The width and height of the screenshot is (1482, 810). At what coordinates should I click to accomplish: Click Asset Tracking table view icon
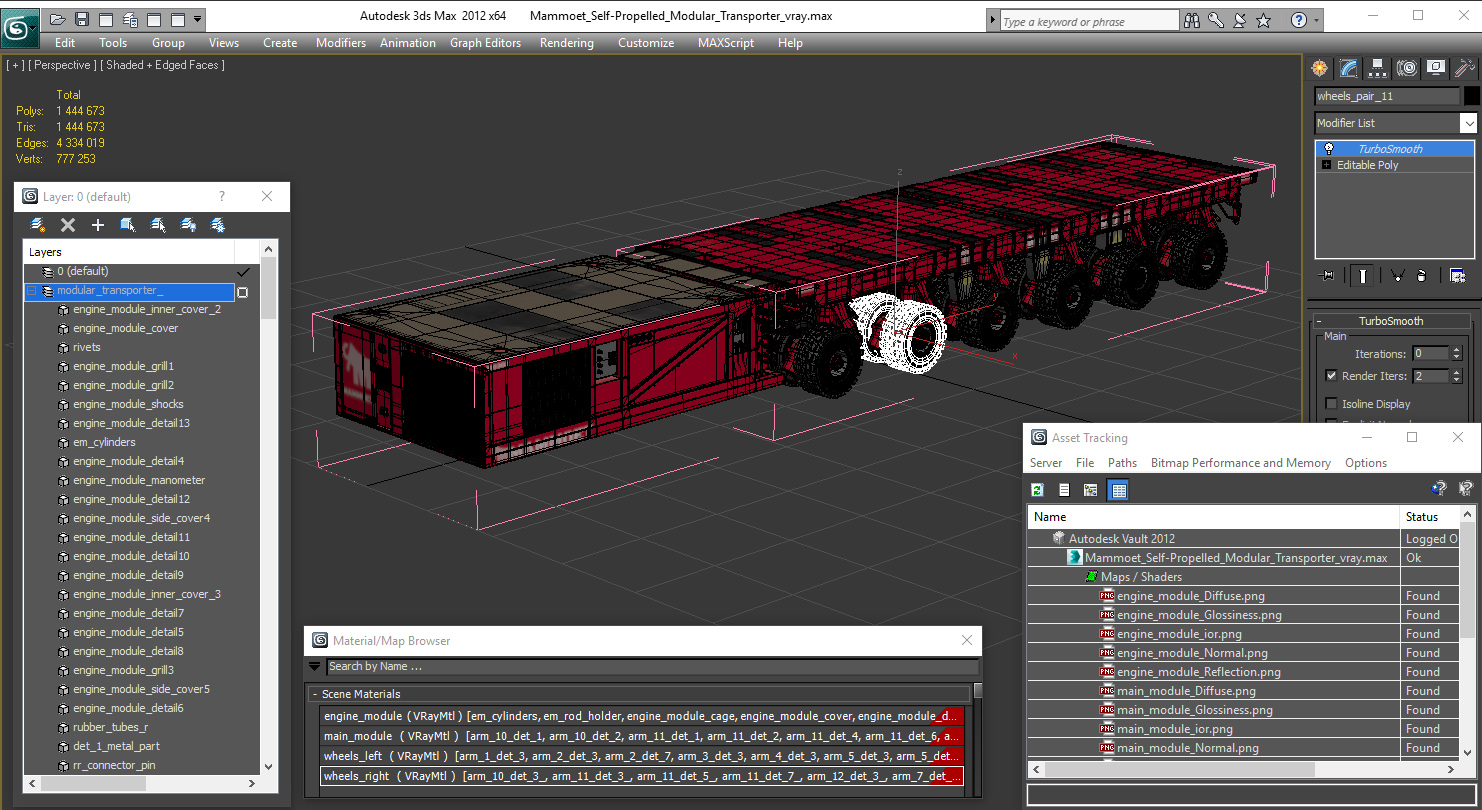[x=1119, y=489]
